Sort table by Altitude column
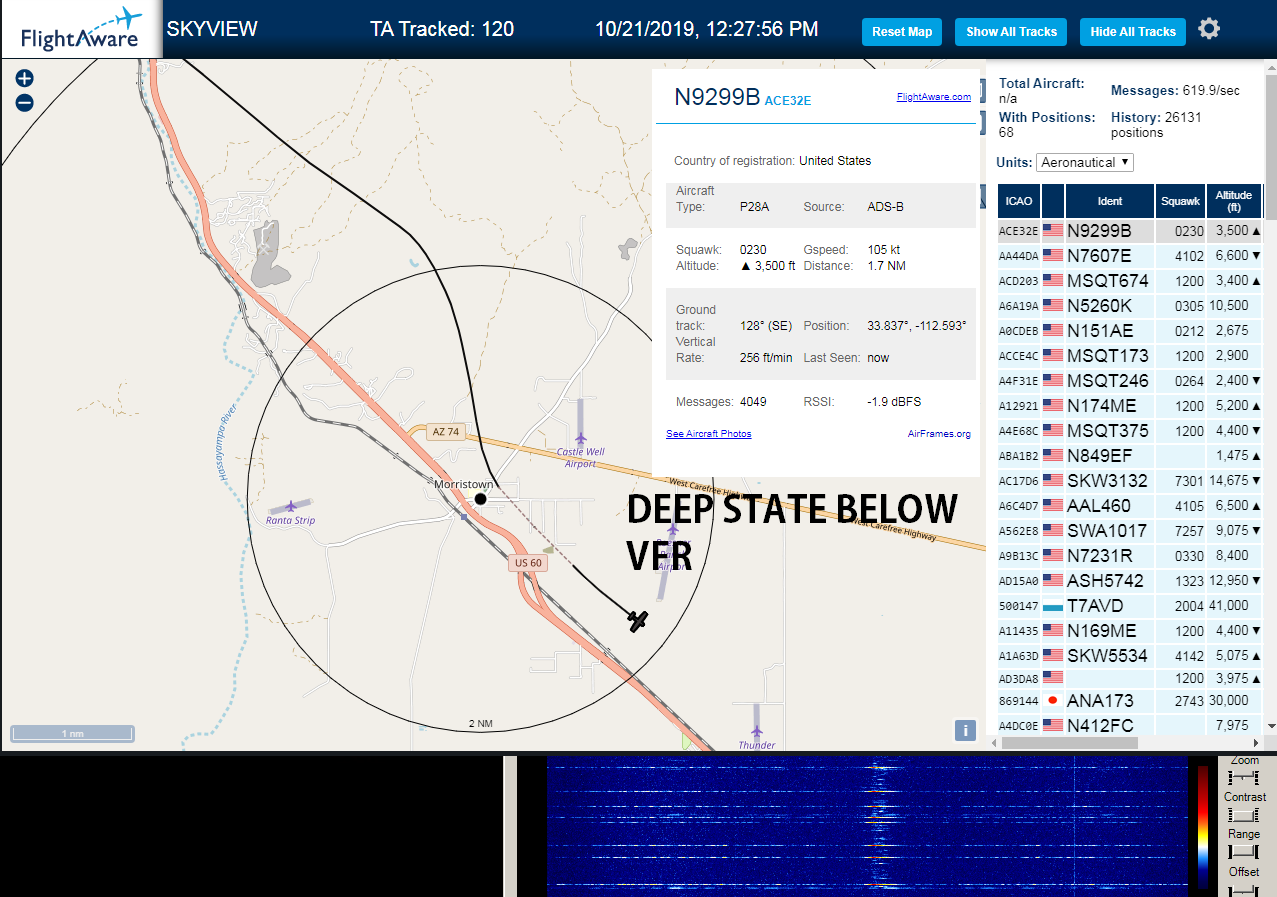 [x=1234, y=201]
